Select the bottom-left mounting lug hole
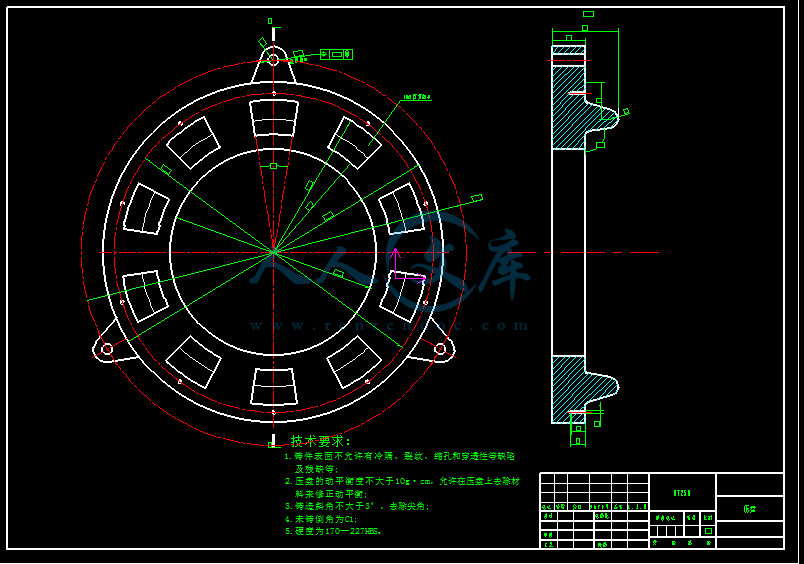The width and height of the screenshot is (804, 564). click(106, 349)
